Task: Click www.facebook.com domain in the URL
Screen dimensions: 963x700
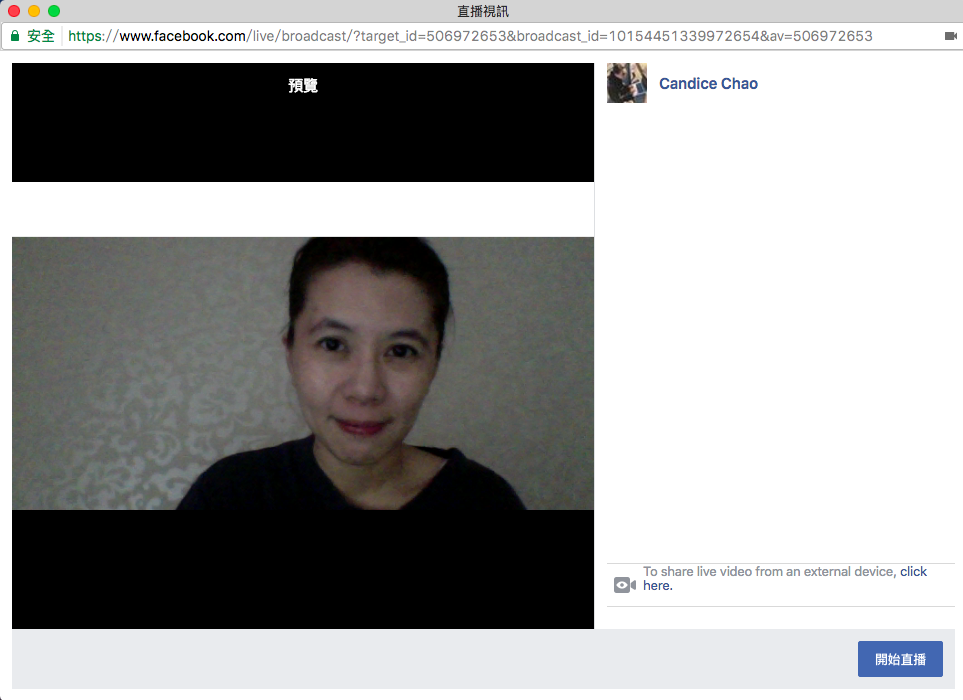Action: pos(182,36)
